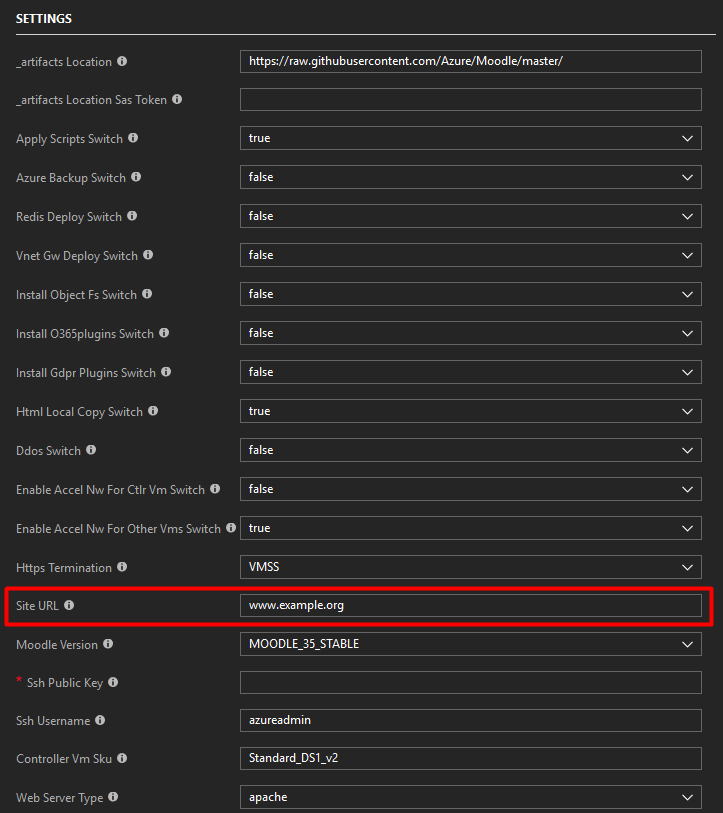Click the Moodle Version info icon

click(x=108, y=645)
